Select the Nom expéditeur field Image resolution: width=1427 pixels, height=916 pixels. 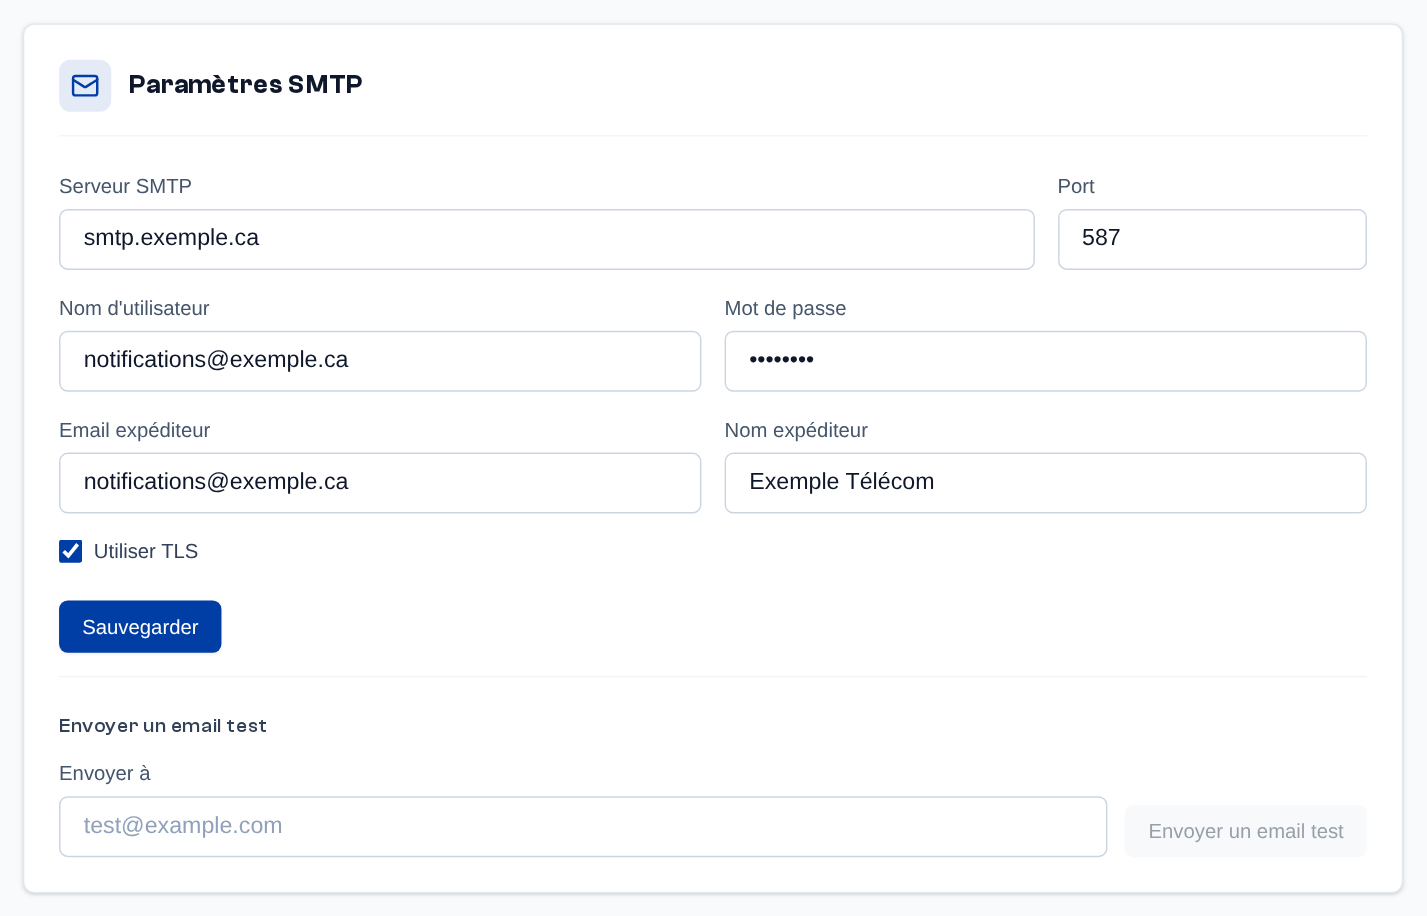point(1045,483)
